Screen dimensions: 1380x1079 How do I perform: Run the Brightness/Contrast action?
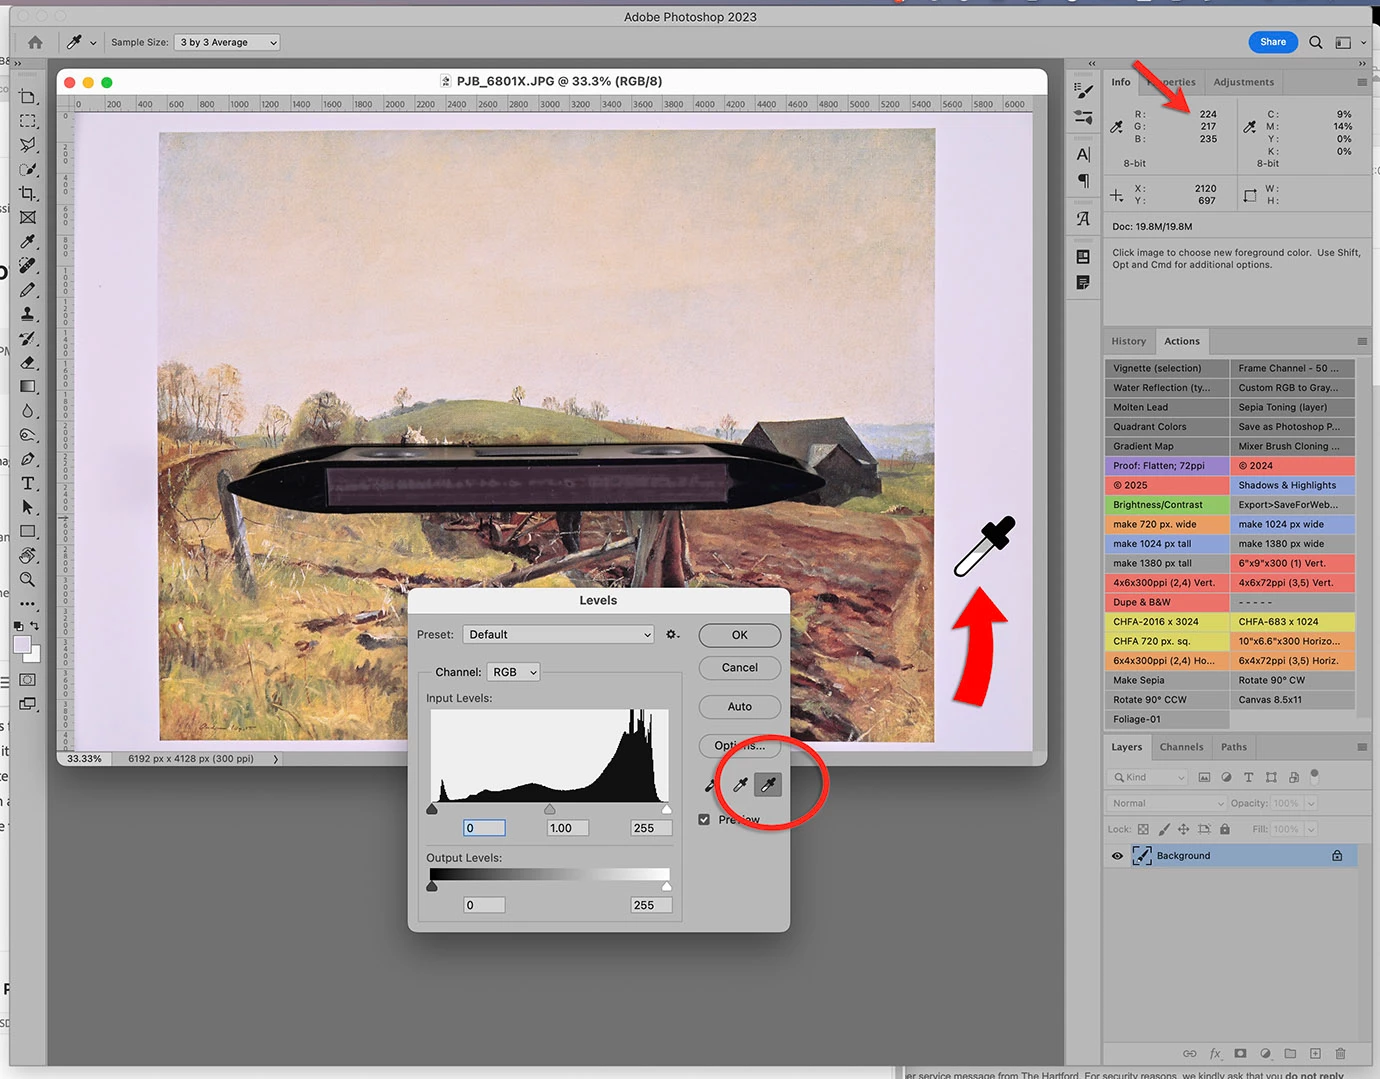click(1166, 505)
